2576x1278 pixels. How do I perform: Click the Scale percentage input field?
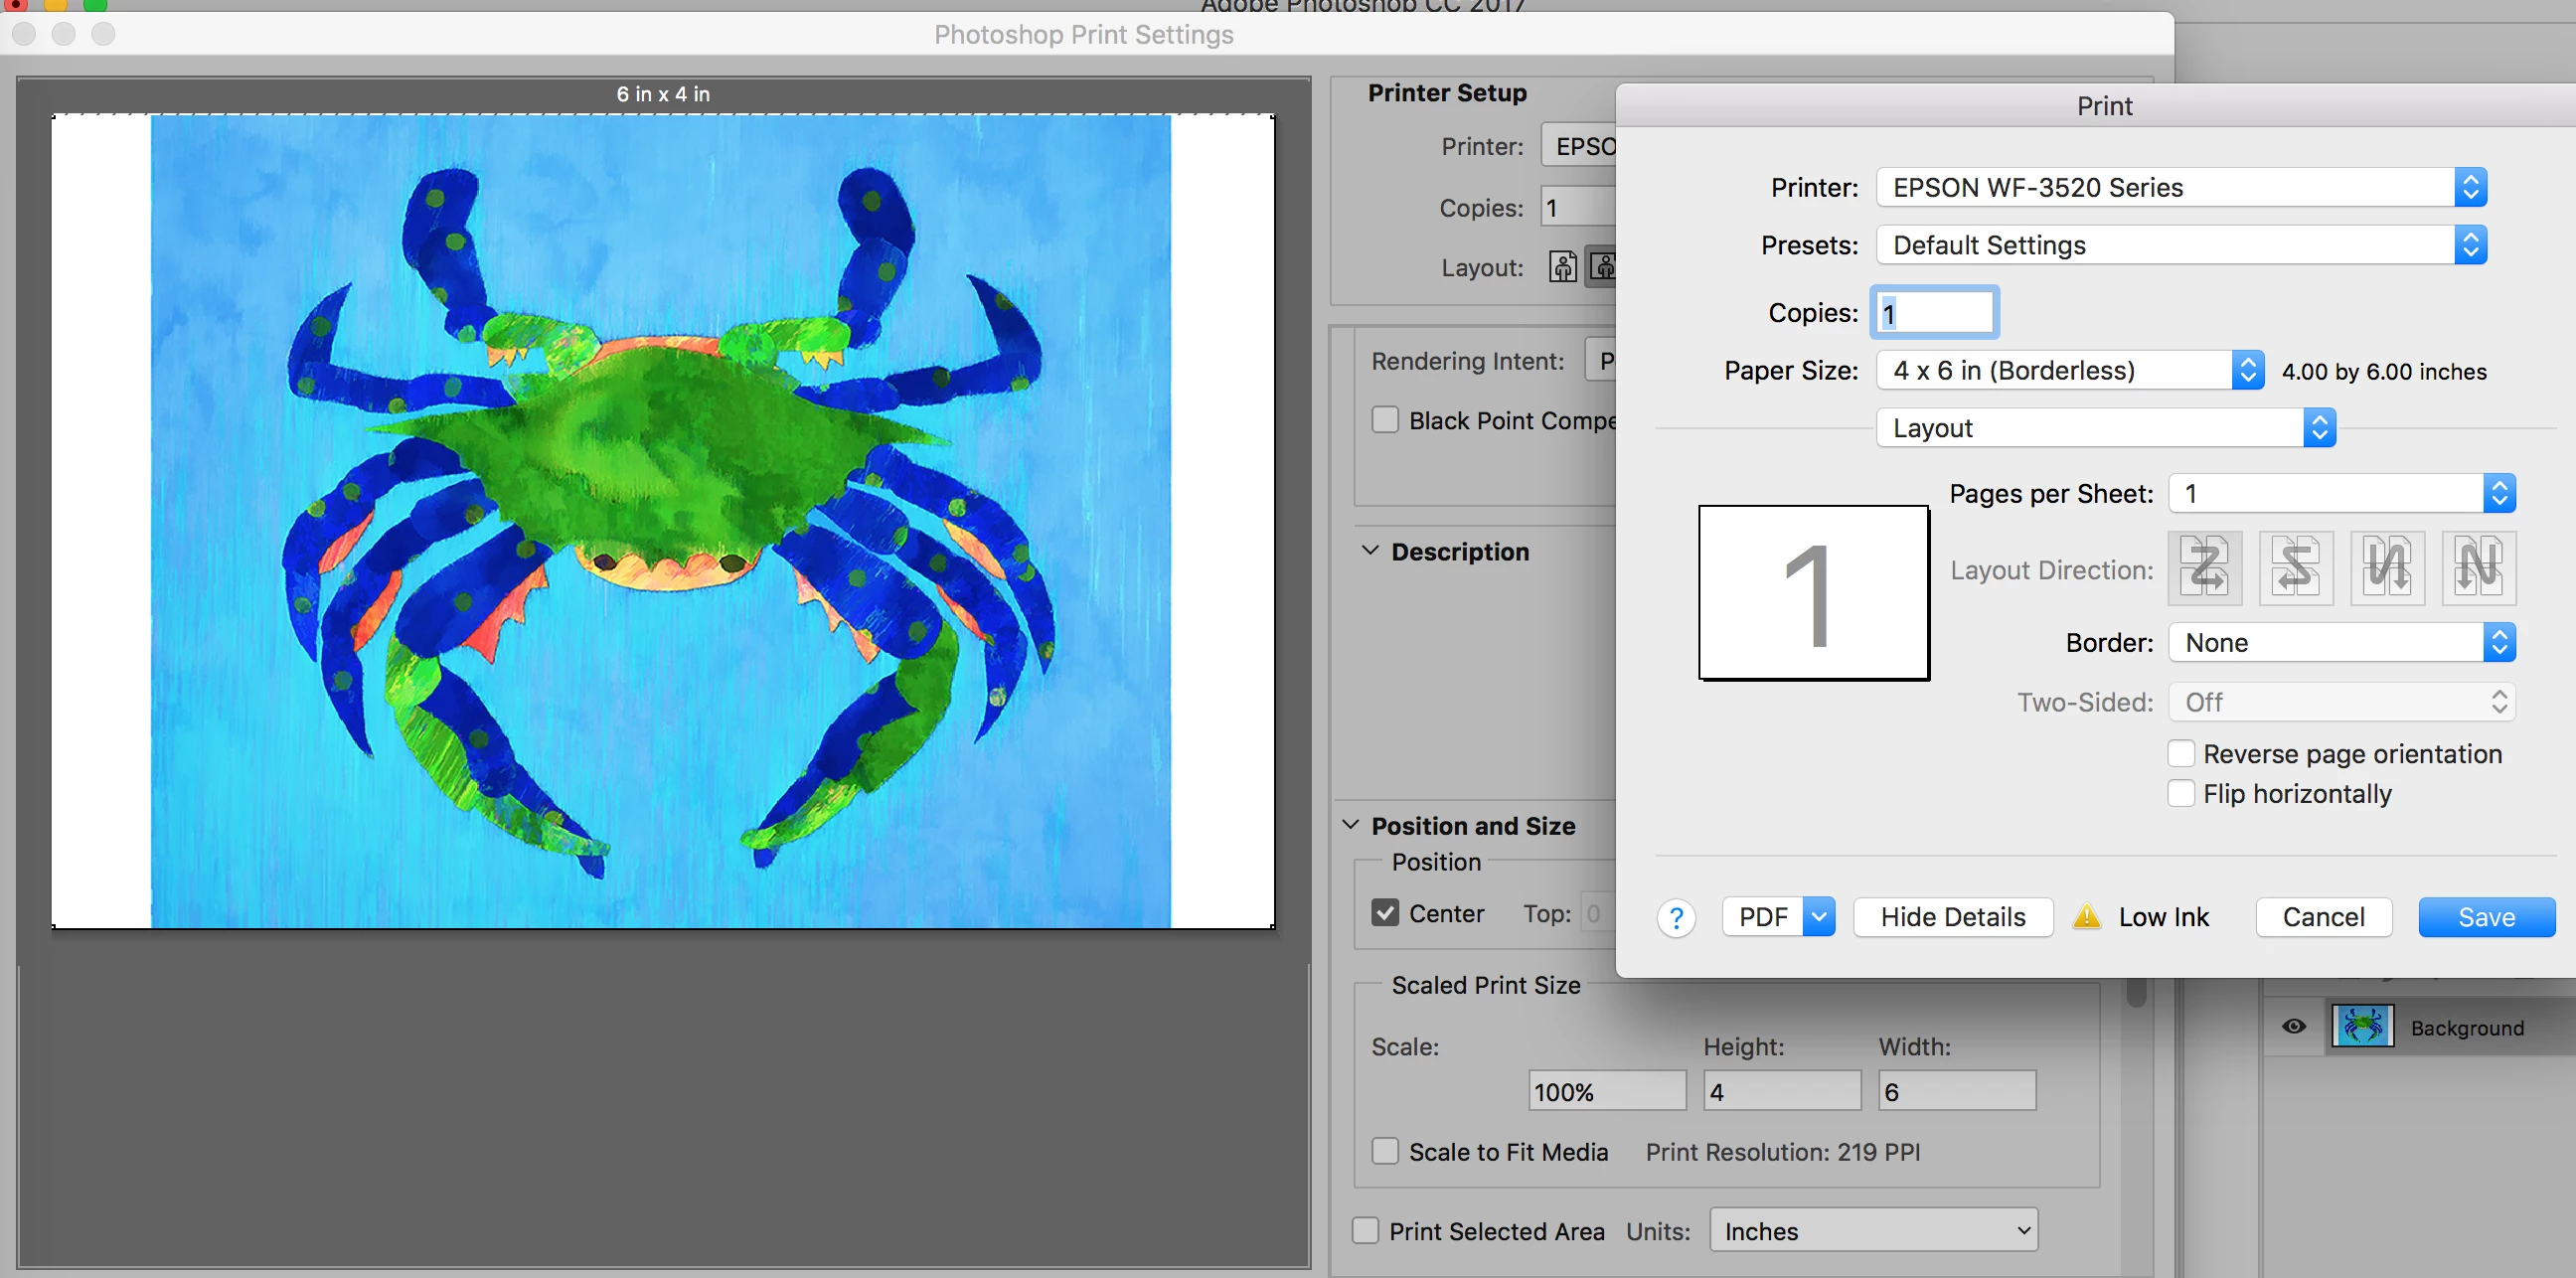coord(1606,1091)
